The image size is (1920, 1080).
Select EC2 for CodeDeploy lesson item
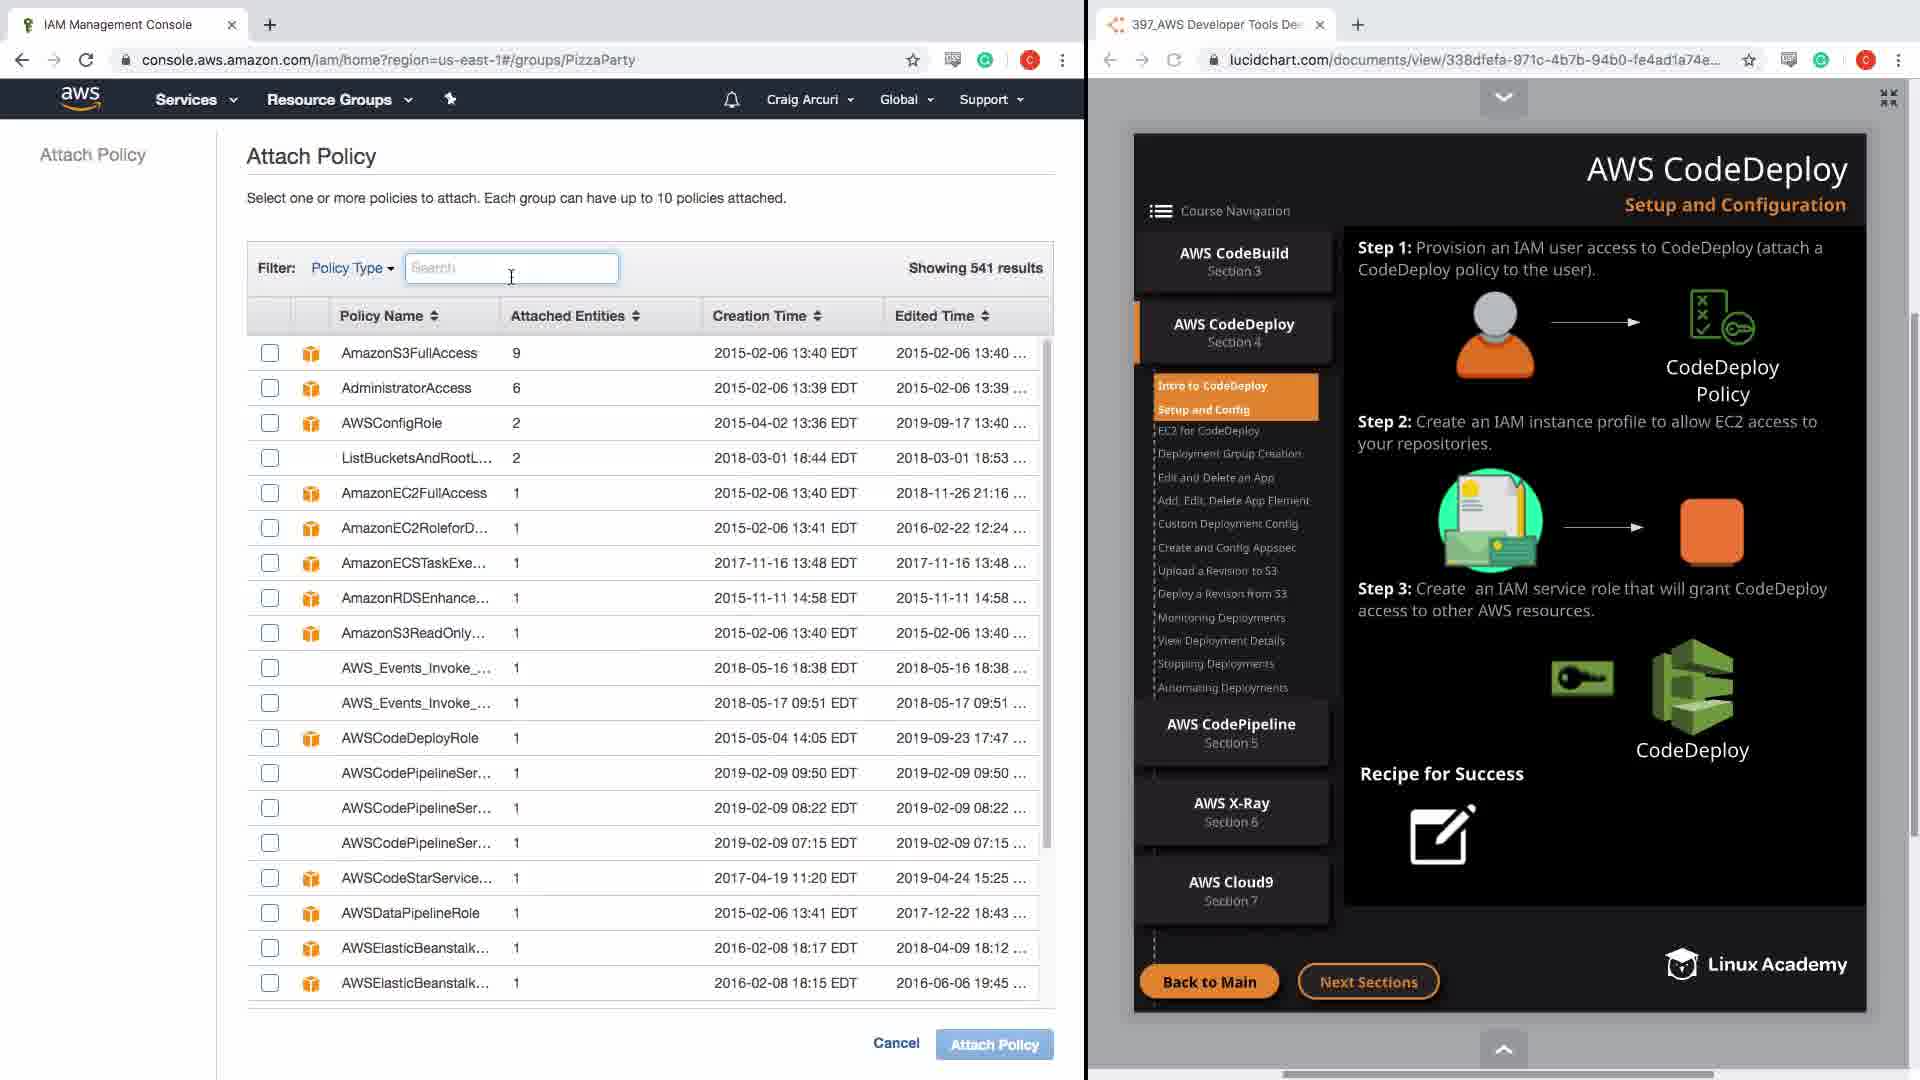pyautogui.click(x=1208, y=431)
